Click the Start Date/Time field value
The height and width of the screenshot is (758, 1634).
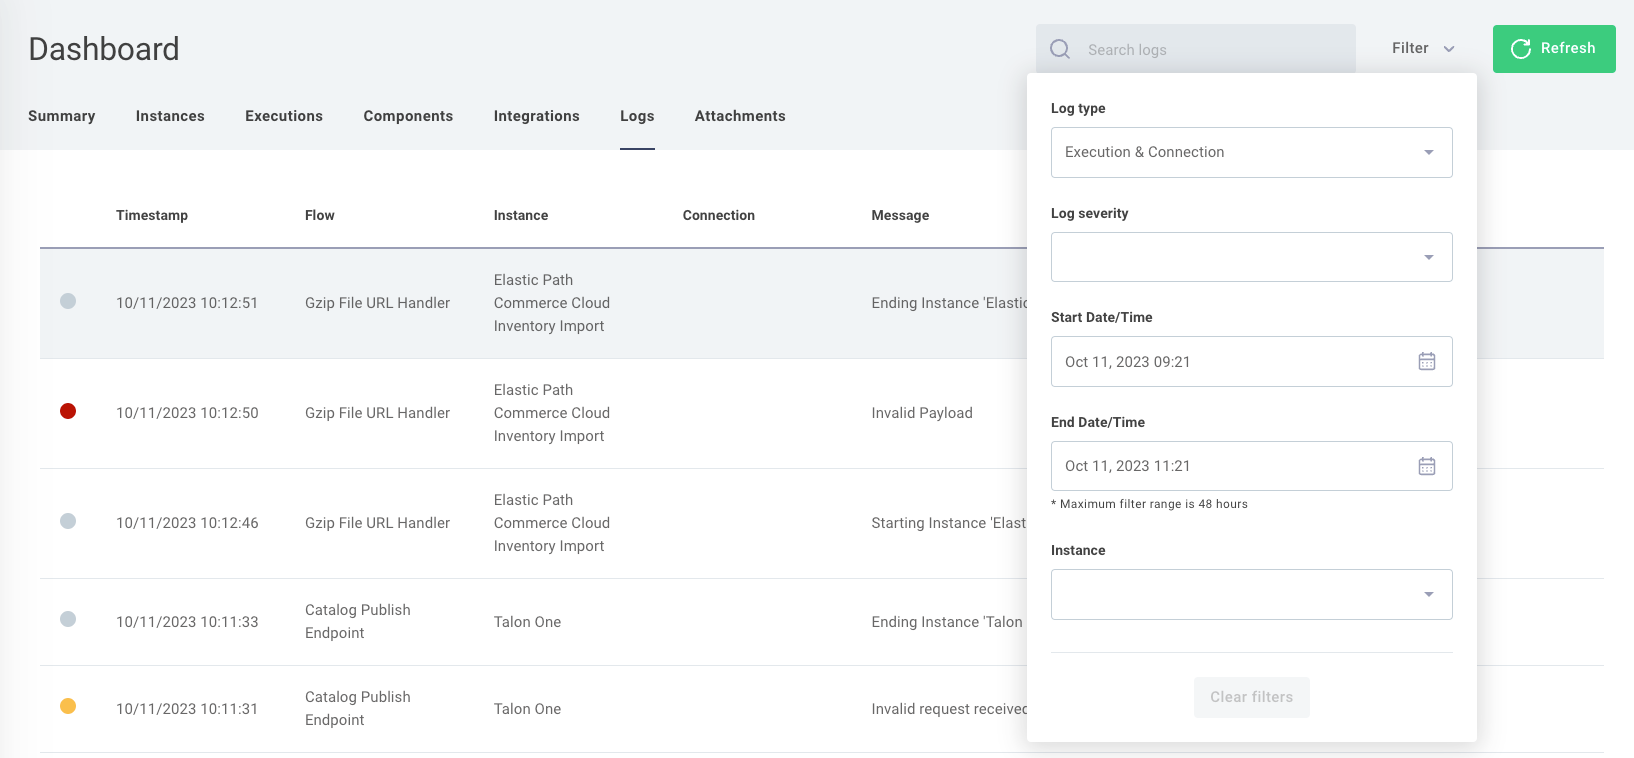[x=1128, y=362]
